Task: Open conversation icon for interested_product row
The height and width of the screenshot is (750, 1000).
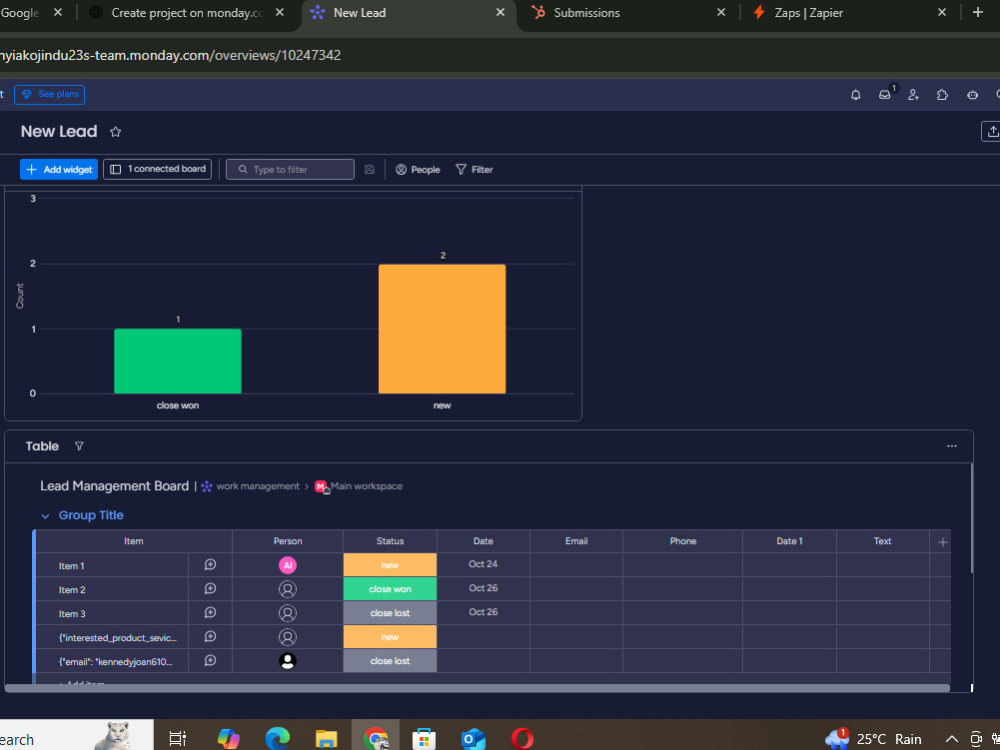Action: [x=210, y=637]
